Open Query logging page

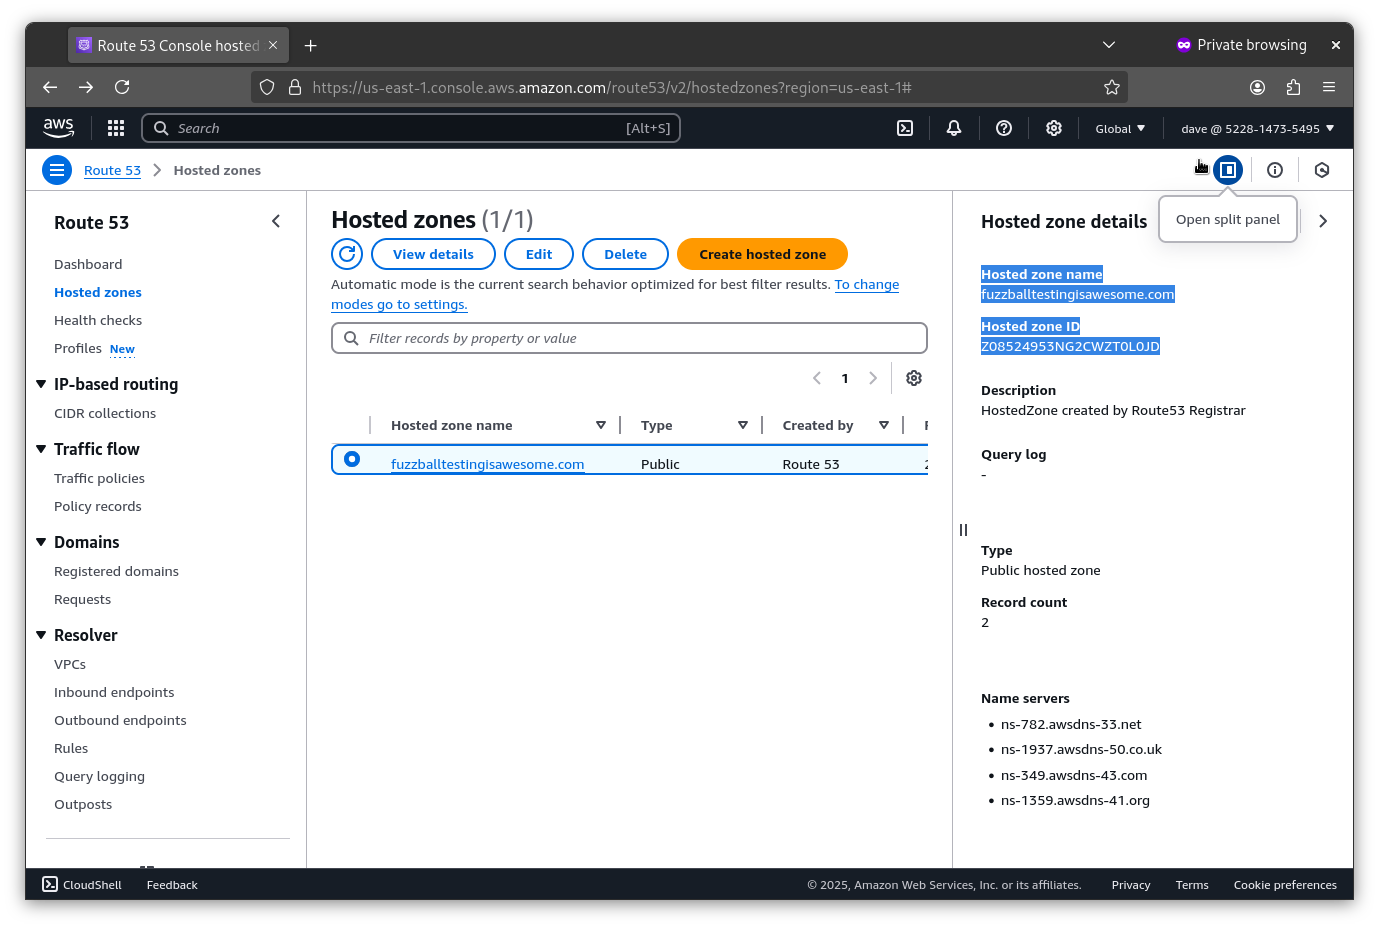99,776
